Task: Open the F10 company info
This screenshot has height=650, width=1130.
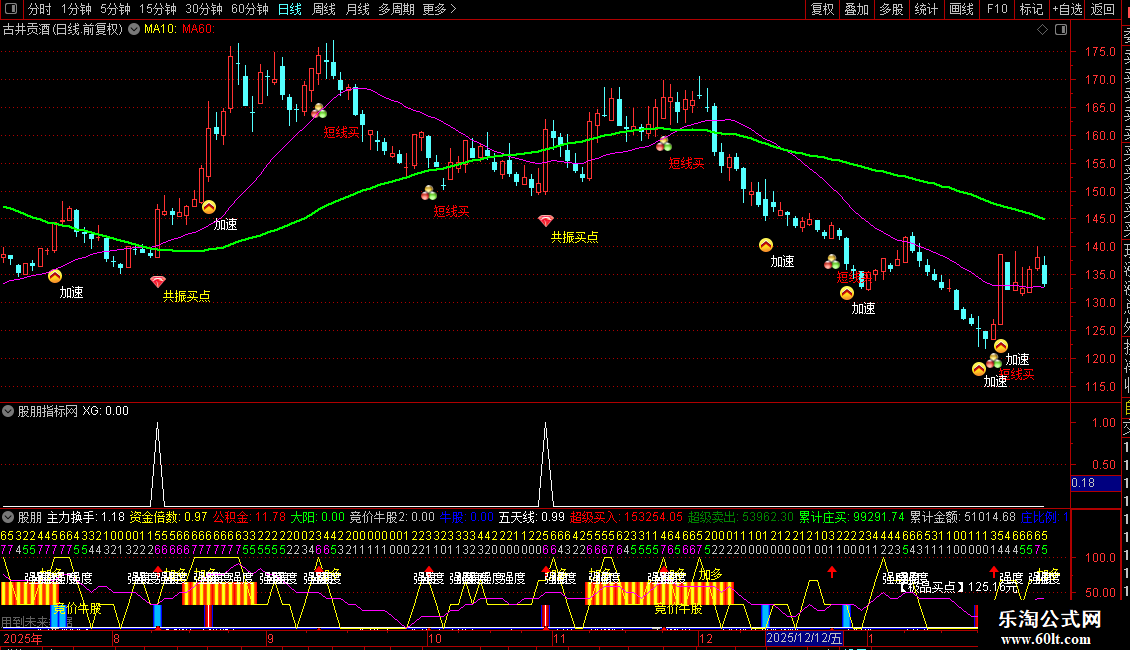Action: pos(997,9)
